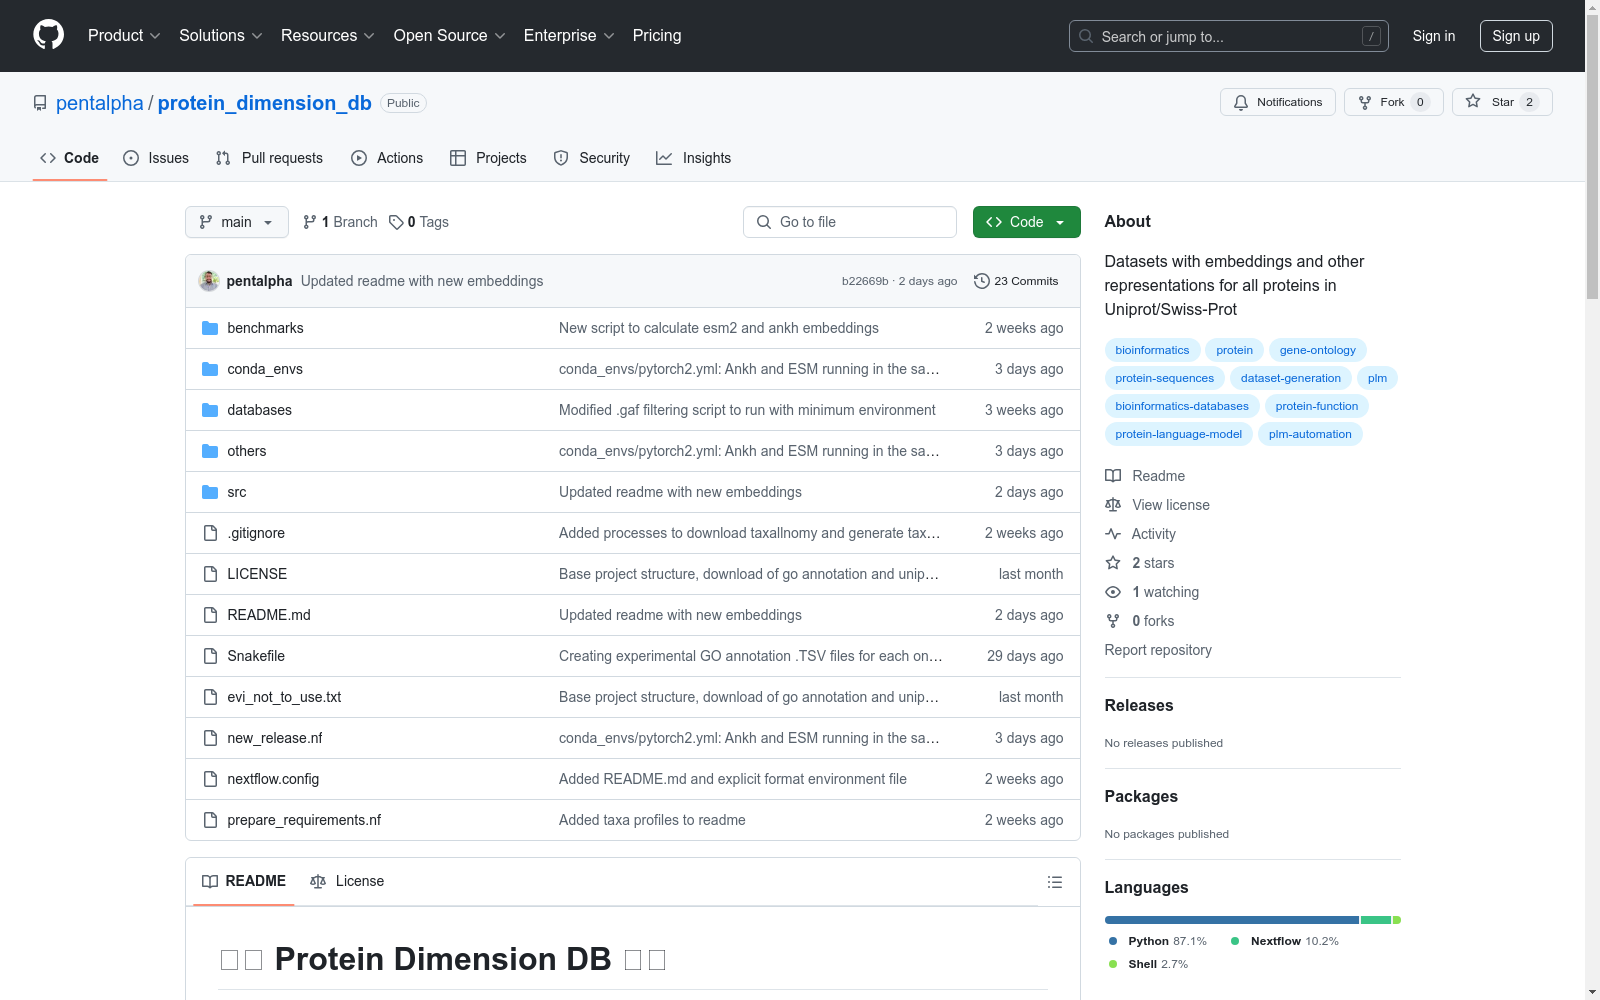Image resolution: width=1600 pixels, height=1000 pixels.
Task: Open the README.md file
Action: click(x=269, y=615)
